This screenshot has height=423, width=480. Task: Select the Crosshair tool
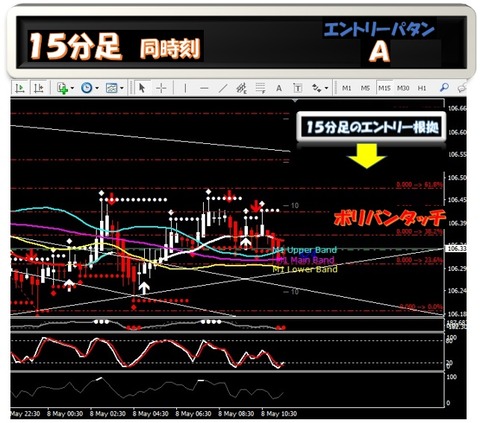pyautogui.click(x=161, y=88)
